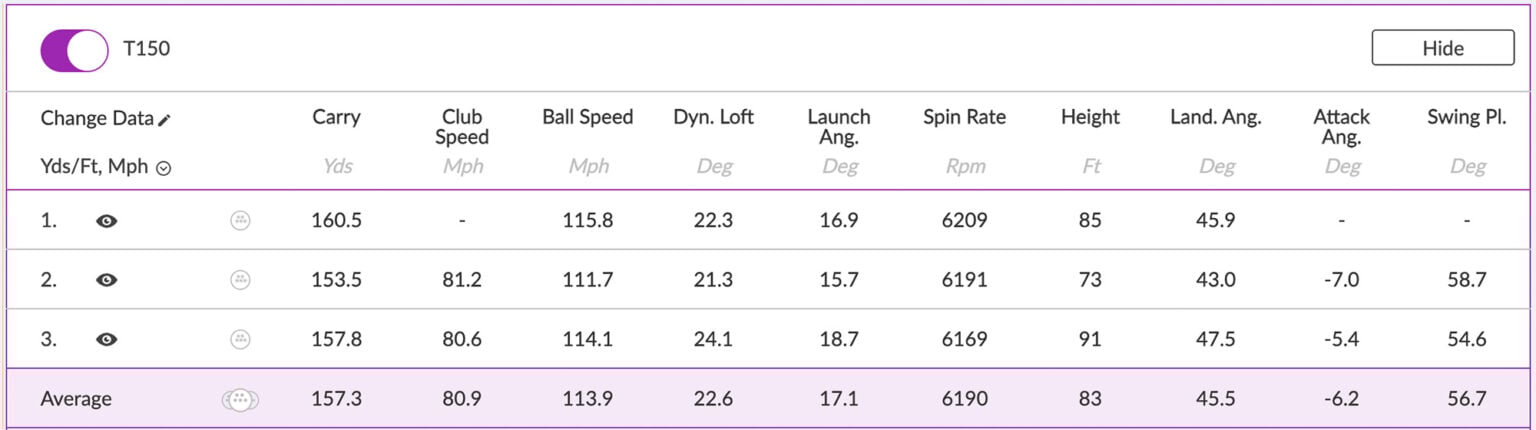Select the Average summary row label

pyautogui.click(x=76, y=399)
